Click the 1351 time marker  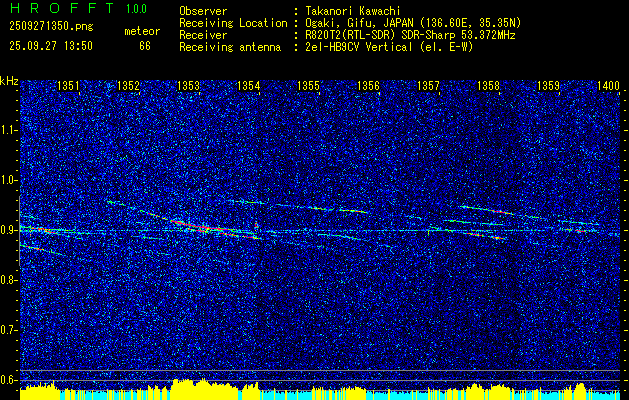[x=68, y=86]
